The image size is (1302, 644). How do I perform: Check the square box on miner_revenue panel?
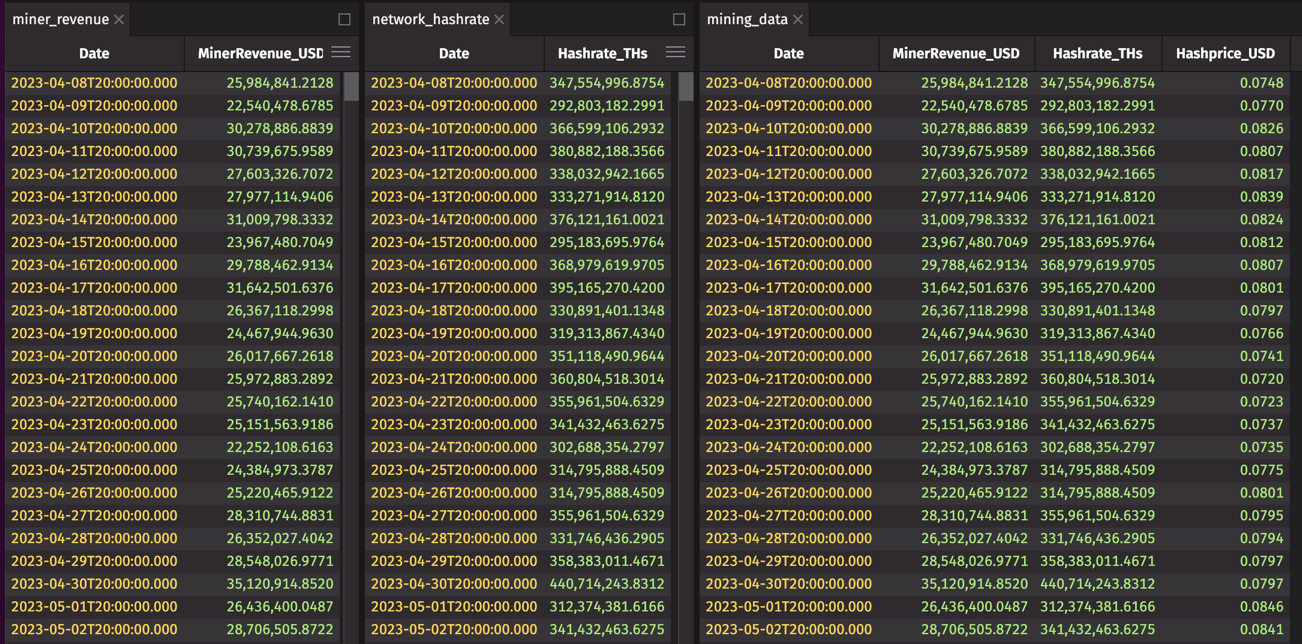click(344, 18)
